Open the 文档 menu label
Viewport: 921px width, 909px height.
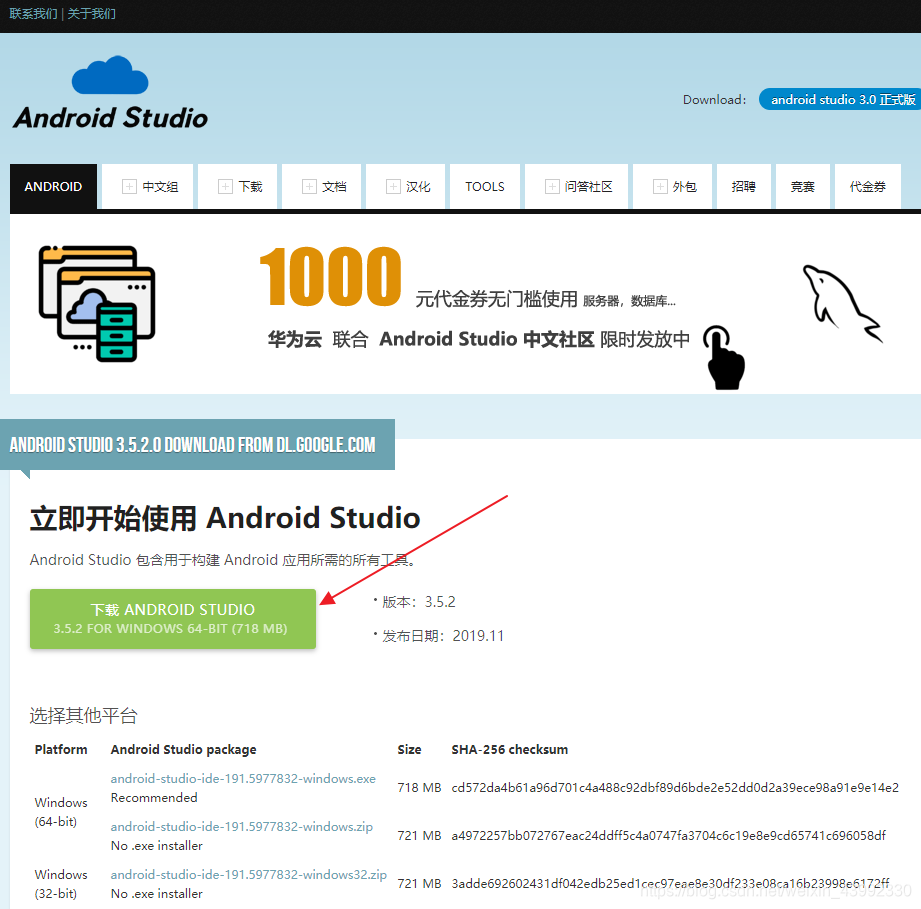pyautogui.click(x=335, y=187)
